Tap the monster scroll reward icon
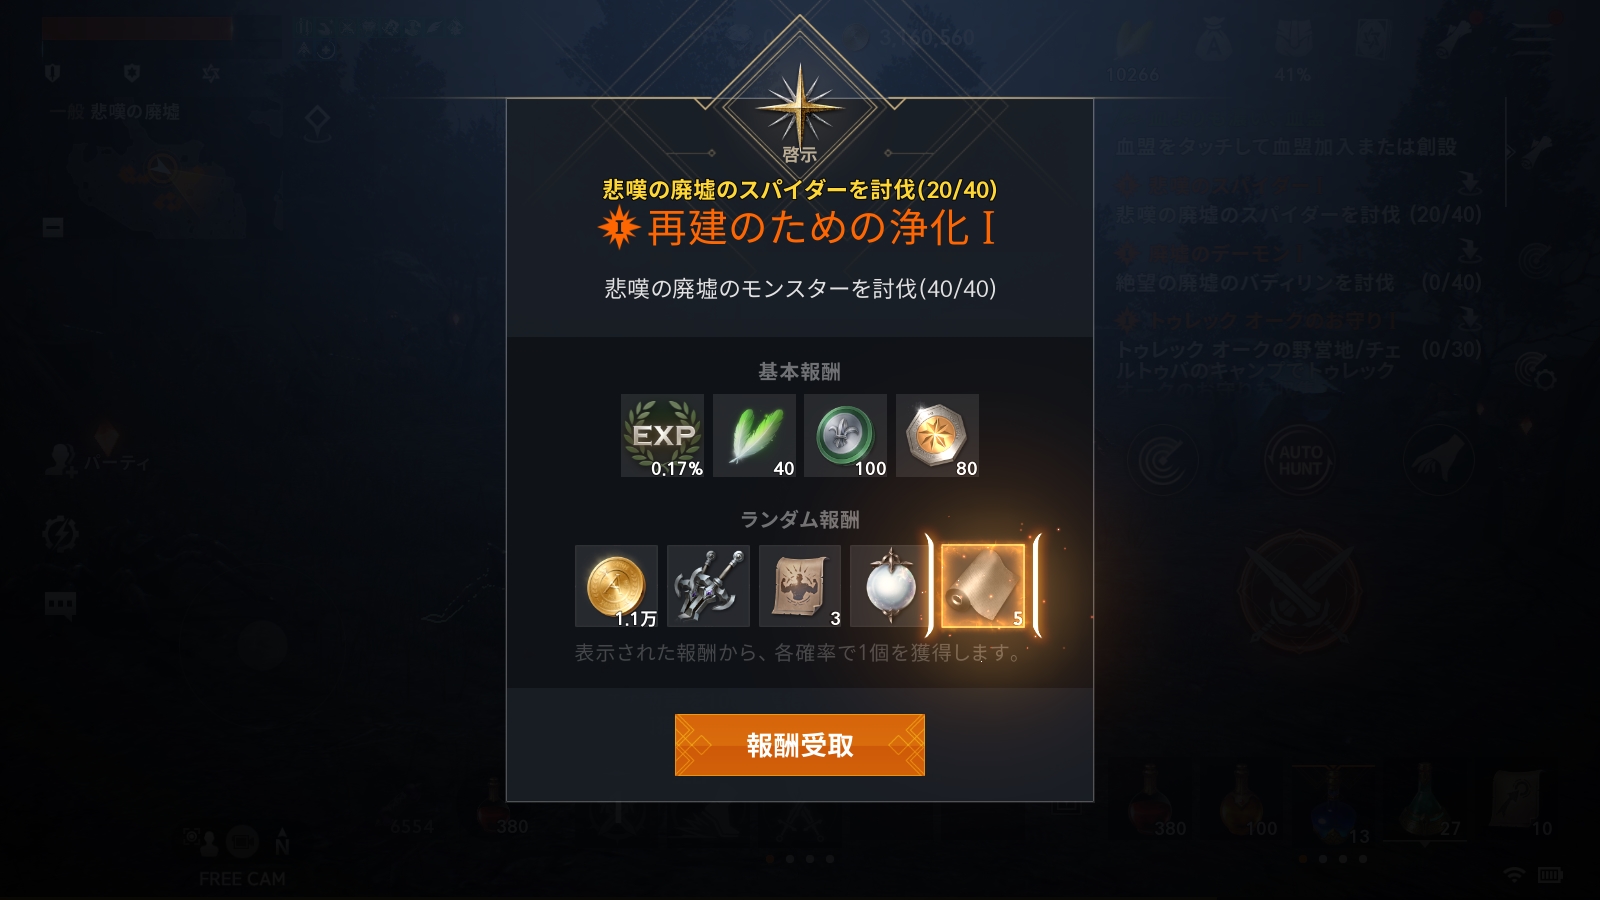 pos(800,586)
